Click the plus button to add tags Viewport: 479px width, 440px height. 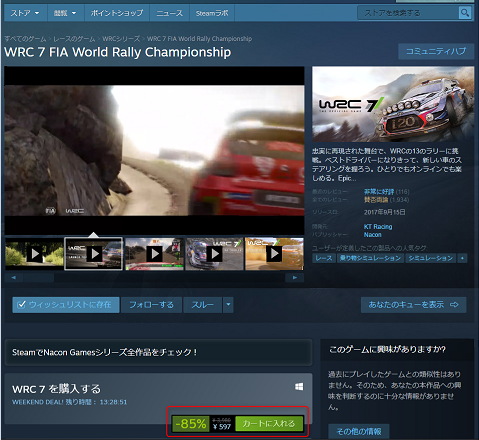[462, 258]
